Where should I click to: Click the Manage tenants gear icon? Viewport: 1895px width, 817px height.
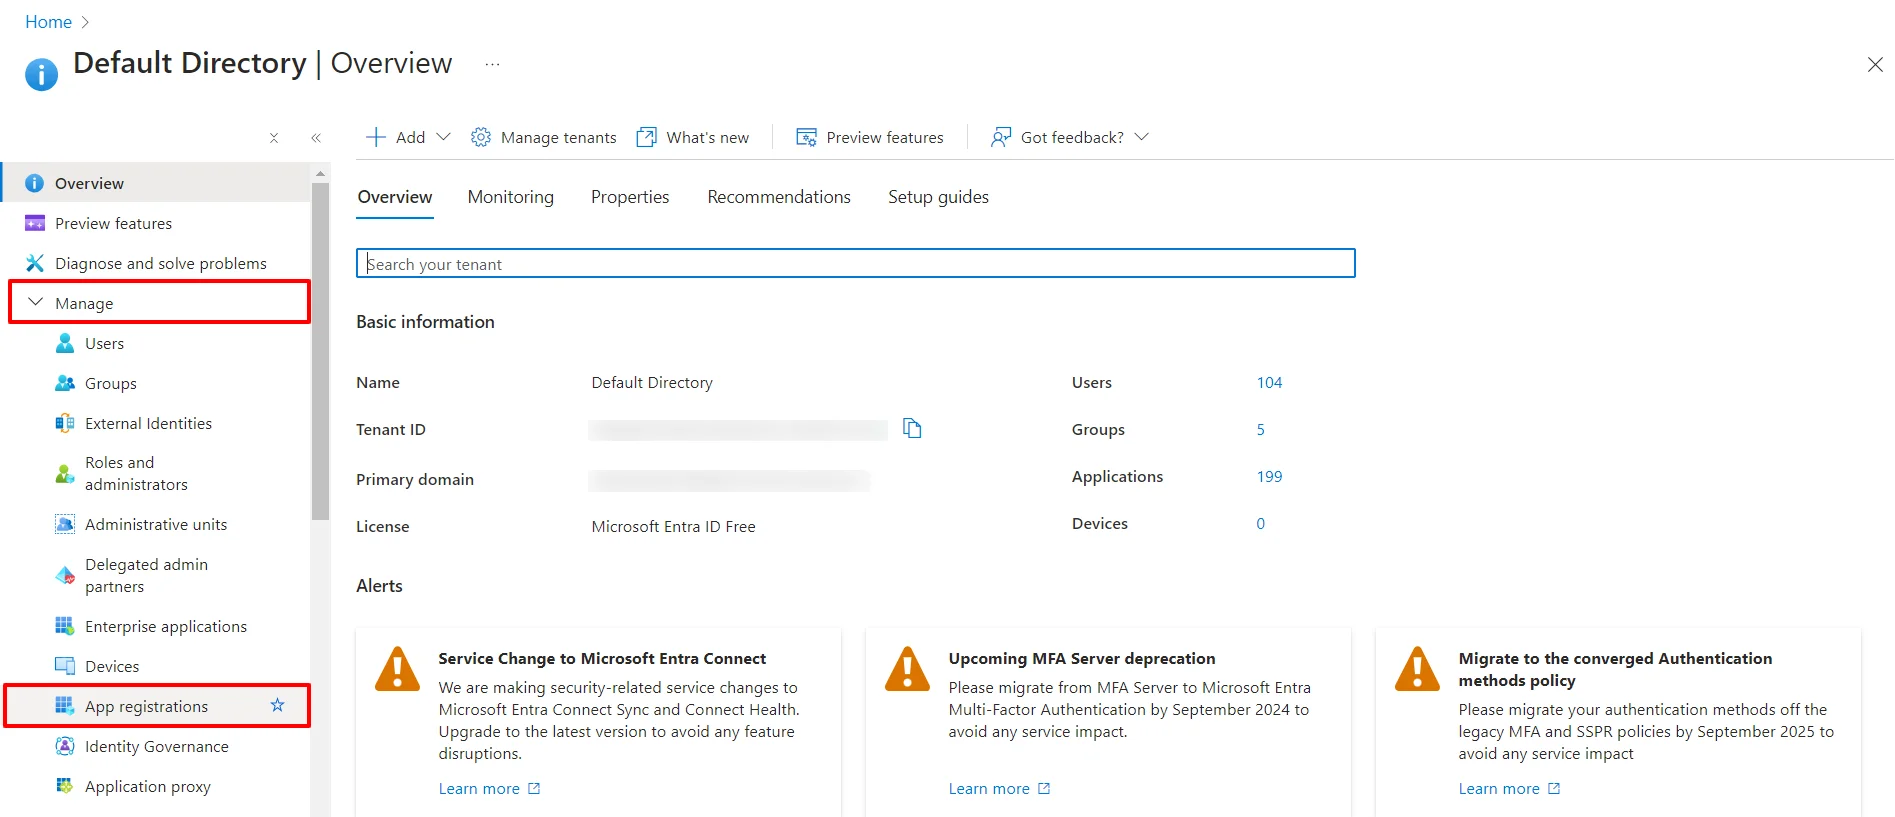click(x=481, y=137)
